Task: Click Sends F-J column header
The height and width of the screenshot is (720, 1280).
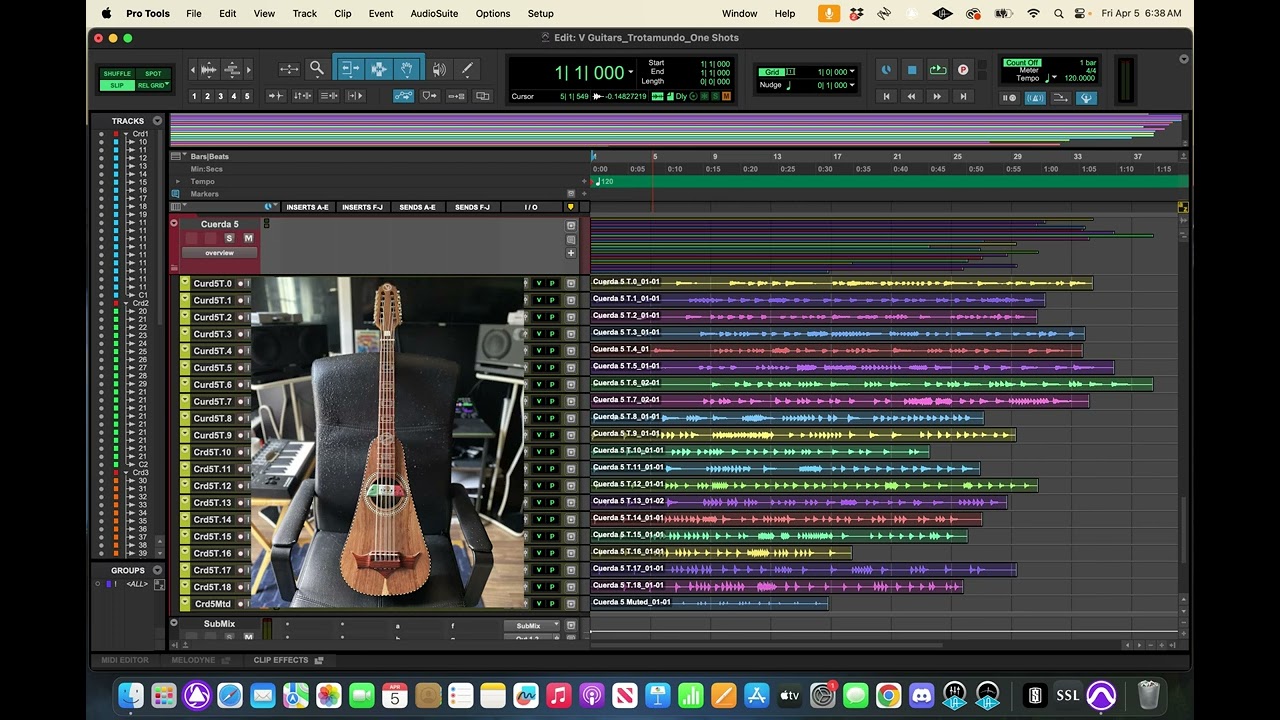Action: click(472, 207)
